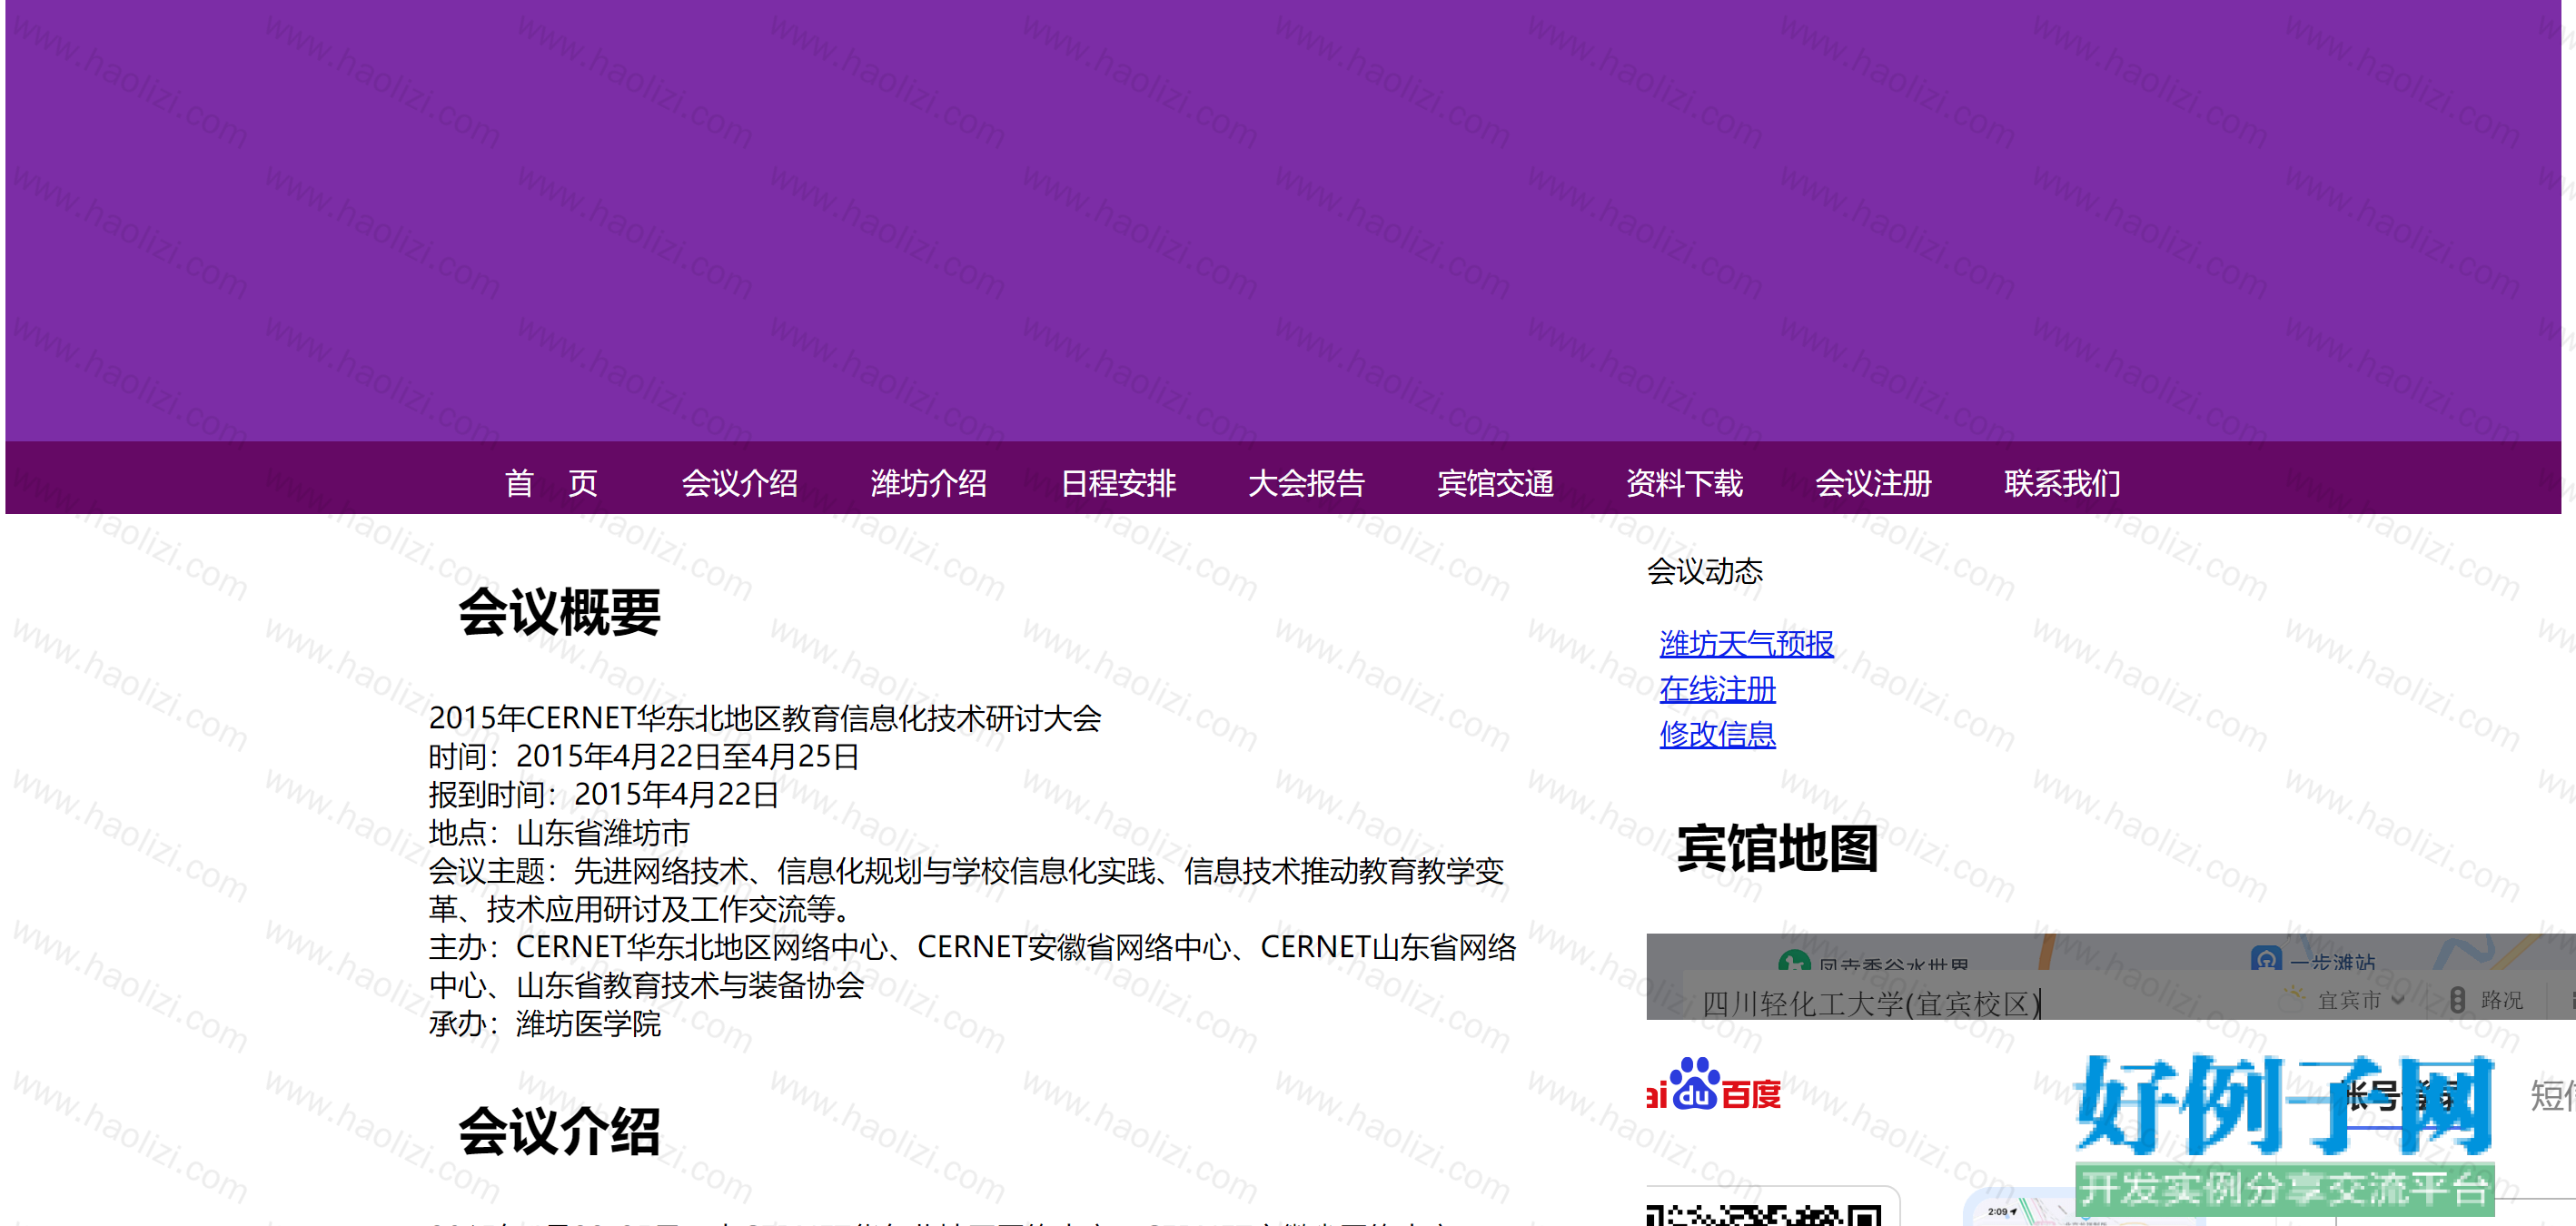
Task: Click the title 2015年CERNET华东北地区教育信息化技术研讨大会
Action: (765, 717)
